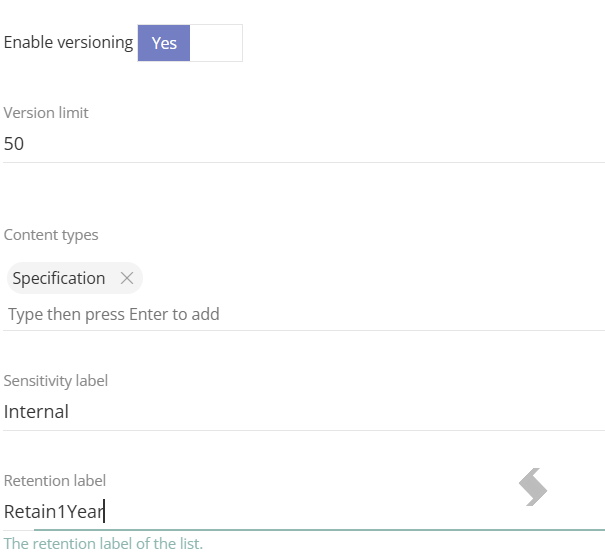Edit the Sensitivity label value Internal
The height and width of the screenshot is (558, 605).
(x=304, y=412)
